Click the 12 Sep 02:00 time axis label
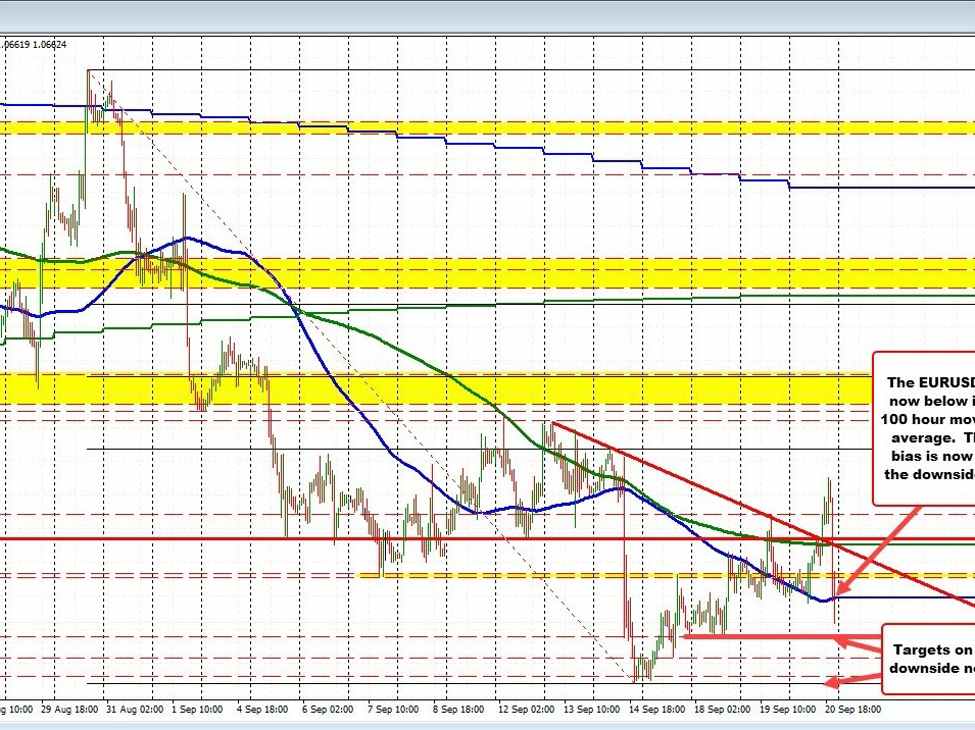The height and width of the screenshot is (730, 975). click(x=527, y=707)
